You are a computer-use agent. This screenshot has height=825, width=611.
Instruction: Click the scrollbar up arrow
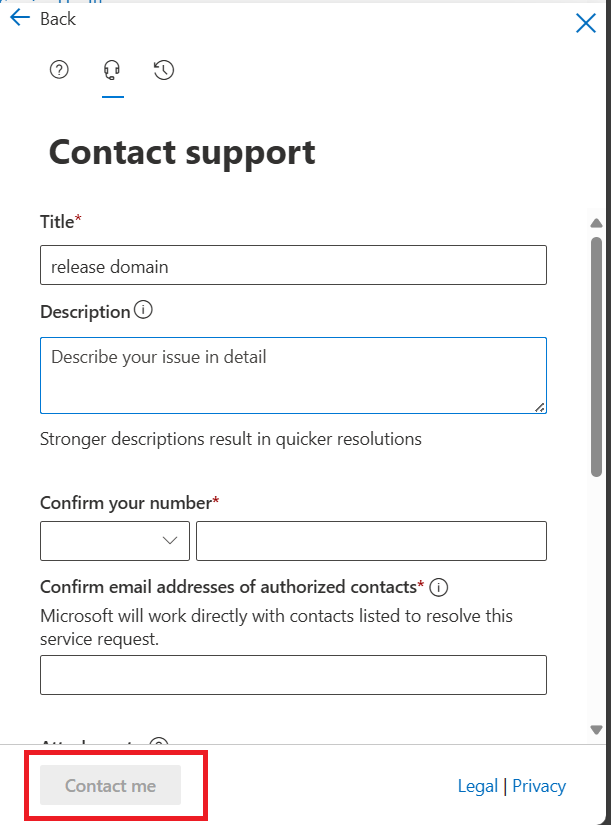point(596,223)
